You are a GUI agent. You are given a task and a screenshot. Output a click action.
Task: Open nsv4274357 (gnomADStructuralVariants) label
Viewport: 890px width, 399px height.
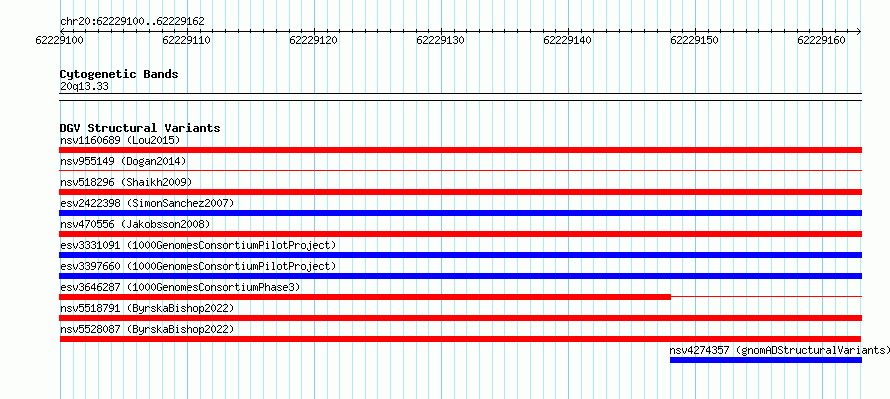[x=779, y=350]
